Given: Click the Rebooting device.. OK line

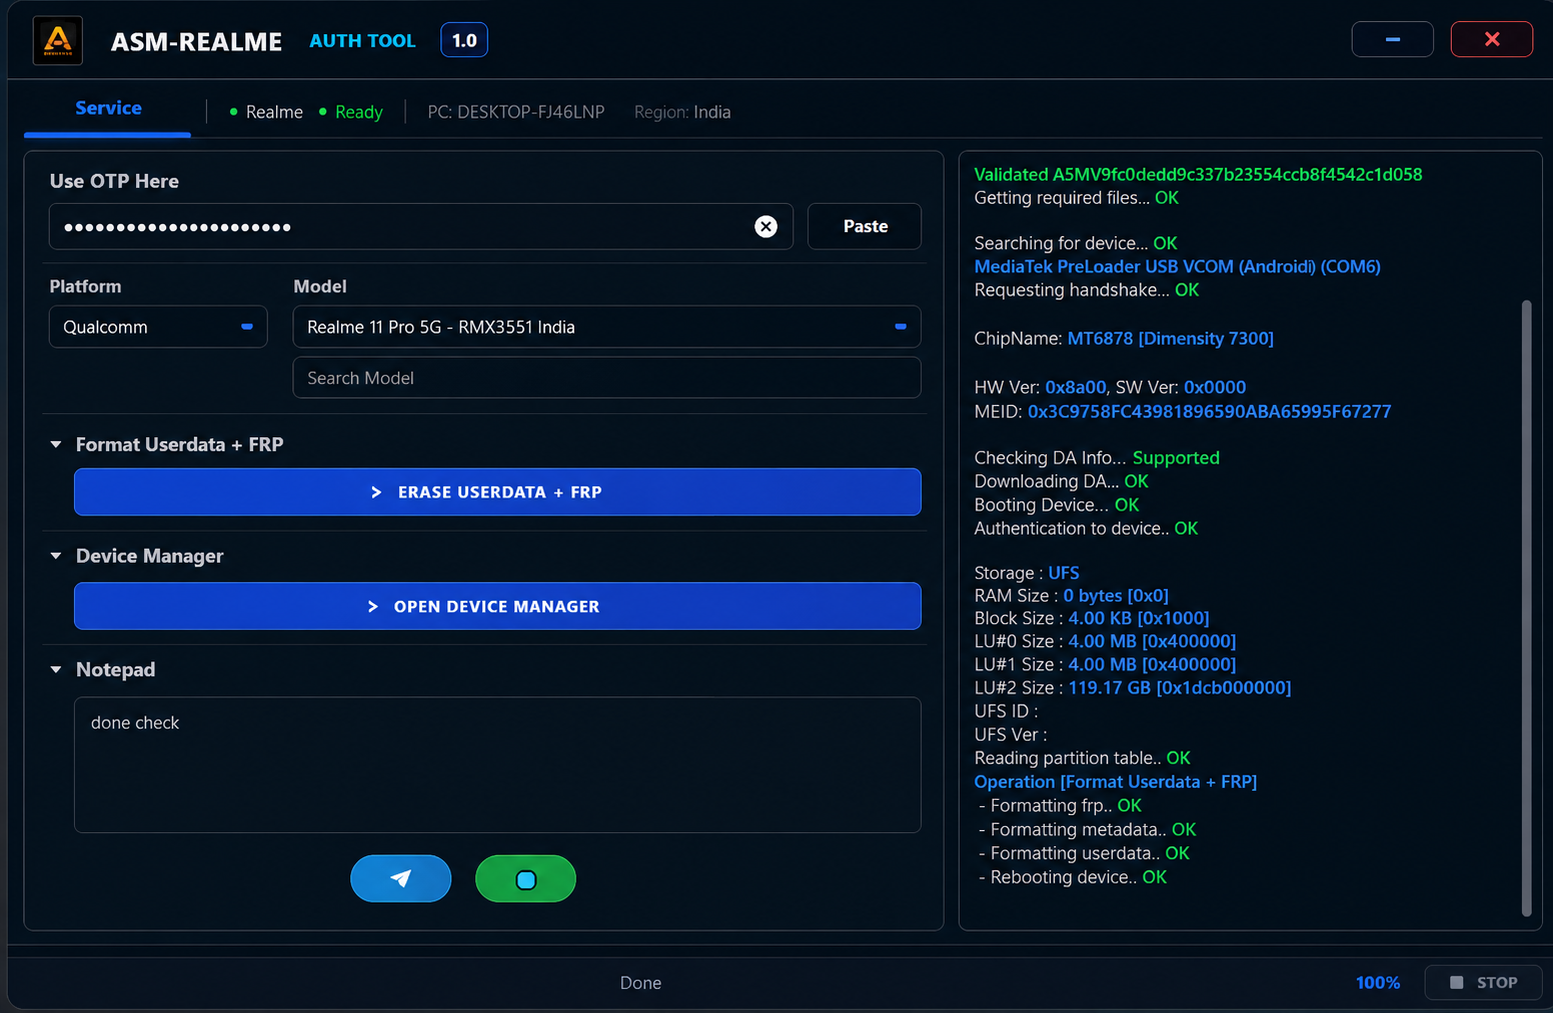Looking at the screenshot, I should (x=1073, y=877).
